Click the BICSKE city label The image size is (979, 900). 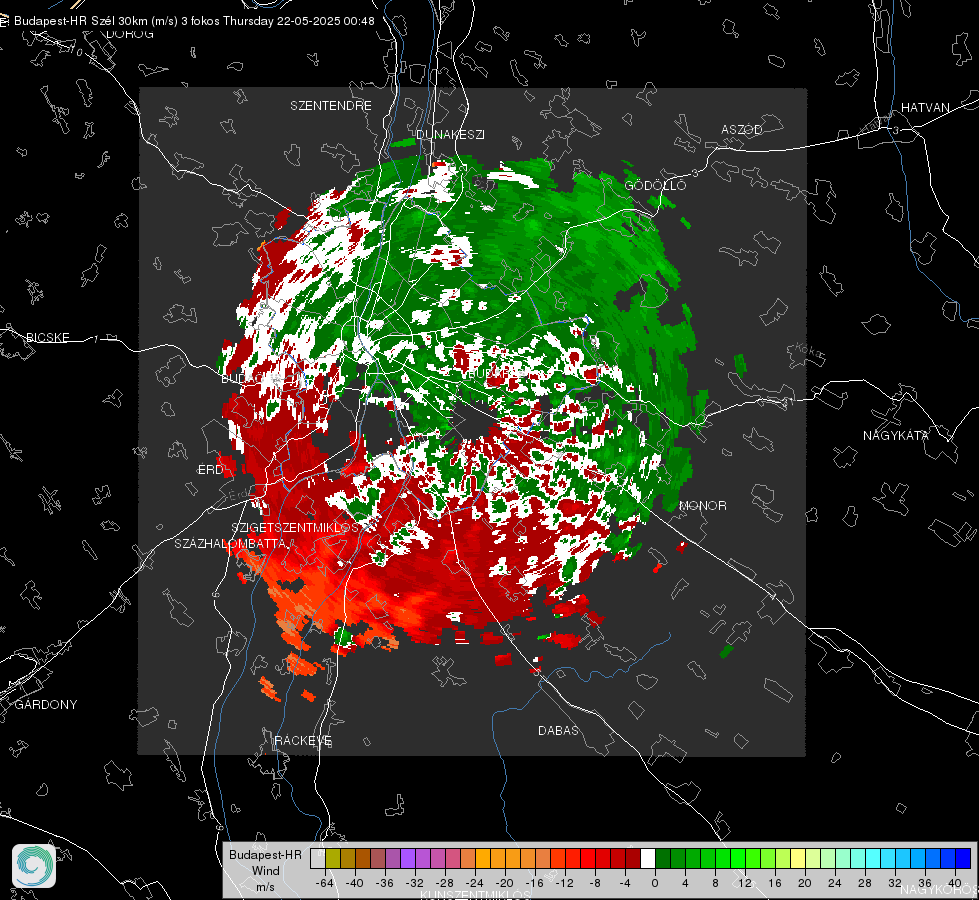coord(48,337)
